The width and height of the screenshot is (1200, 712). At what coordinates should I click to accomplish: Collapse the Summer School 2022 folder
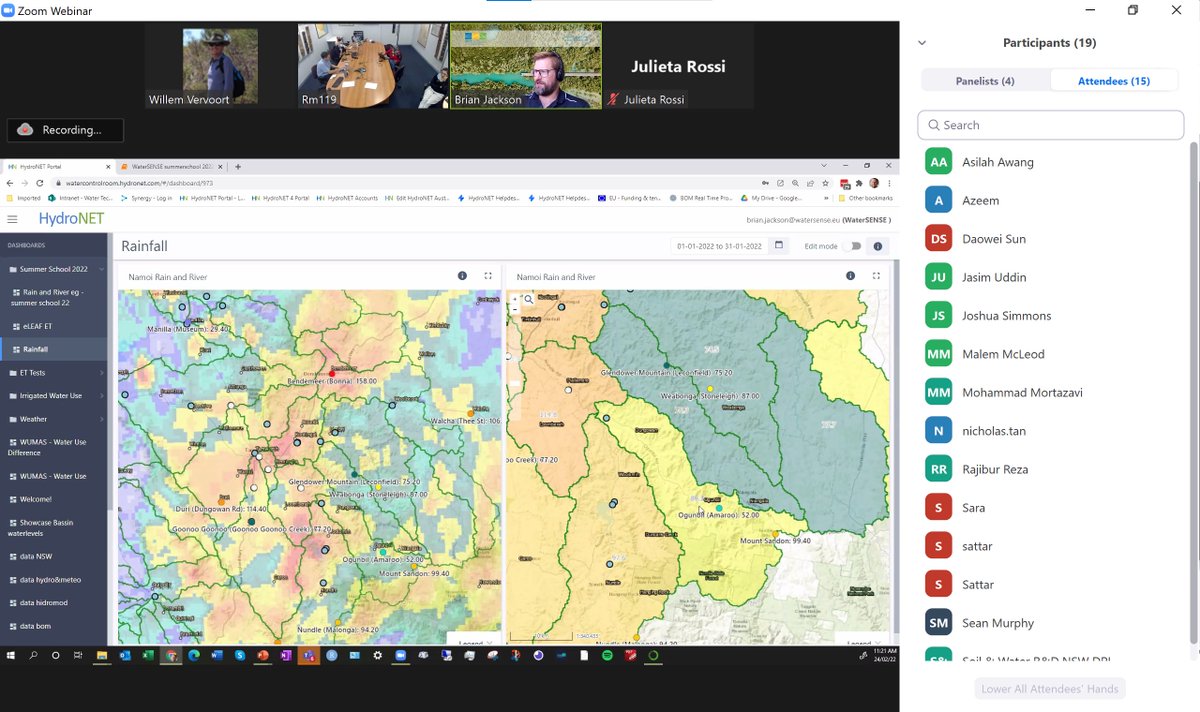coord(52,269)
